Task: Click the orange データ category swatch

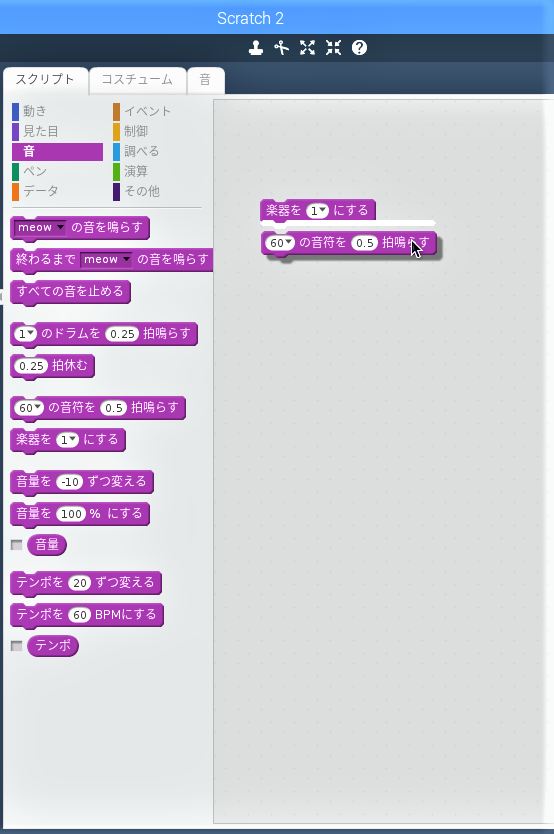Action: (15, 191)
